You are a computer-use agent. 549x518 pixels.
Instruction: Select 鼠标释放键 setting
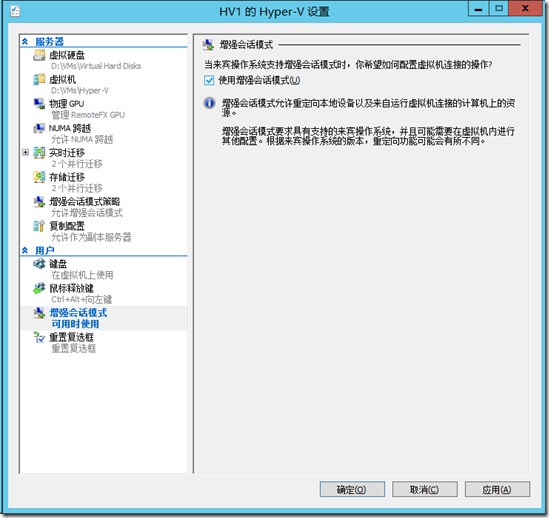coord(71,288)
